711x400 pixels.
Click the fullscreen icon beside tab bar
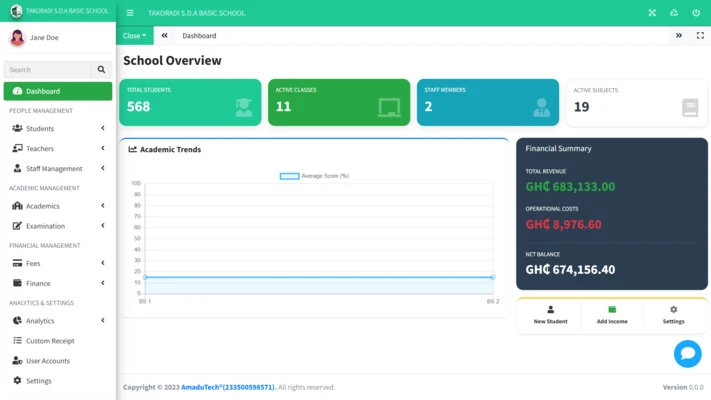700,35
